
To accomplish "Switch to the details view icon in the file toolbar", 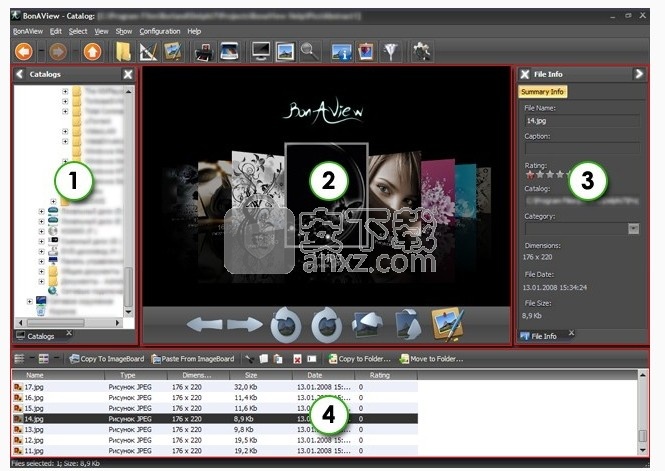I will [x=44, y=359].
